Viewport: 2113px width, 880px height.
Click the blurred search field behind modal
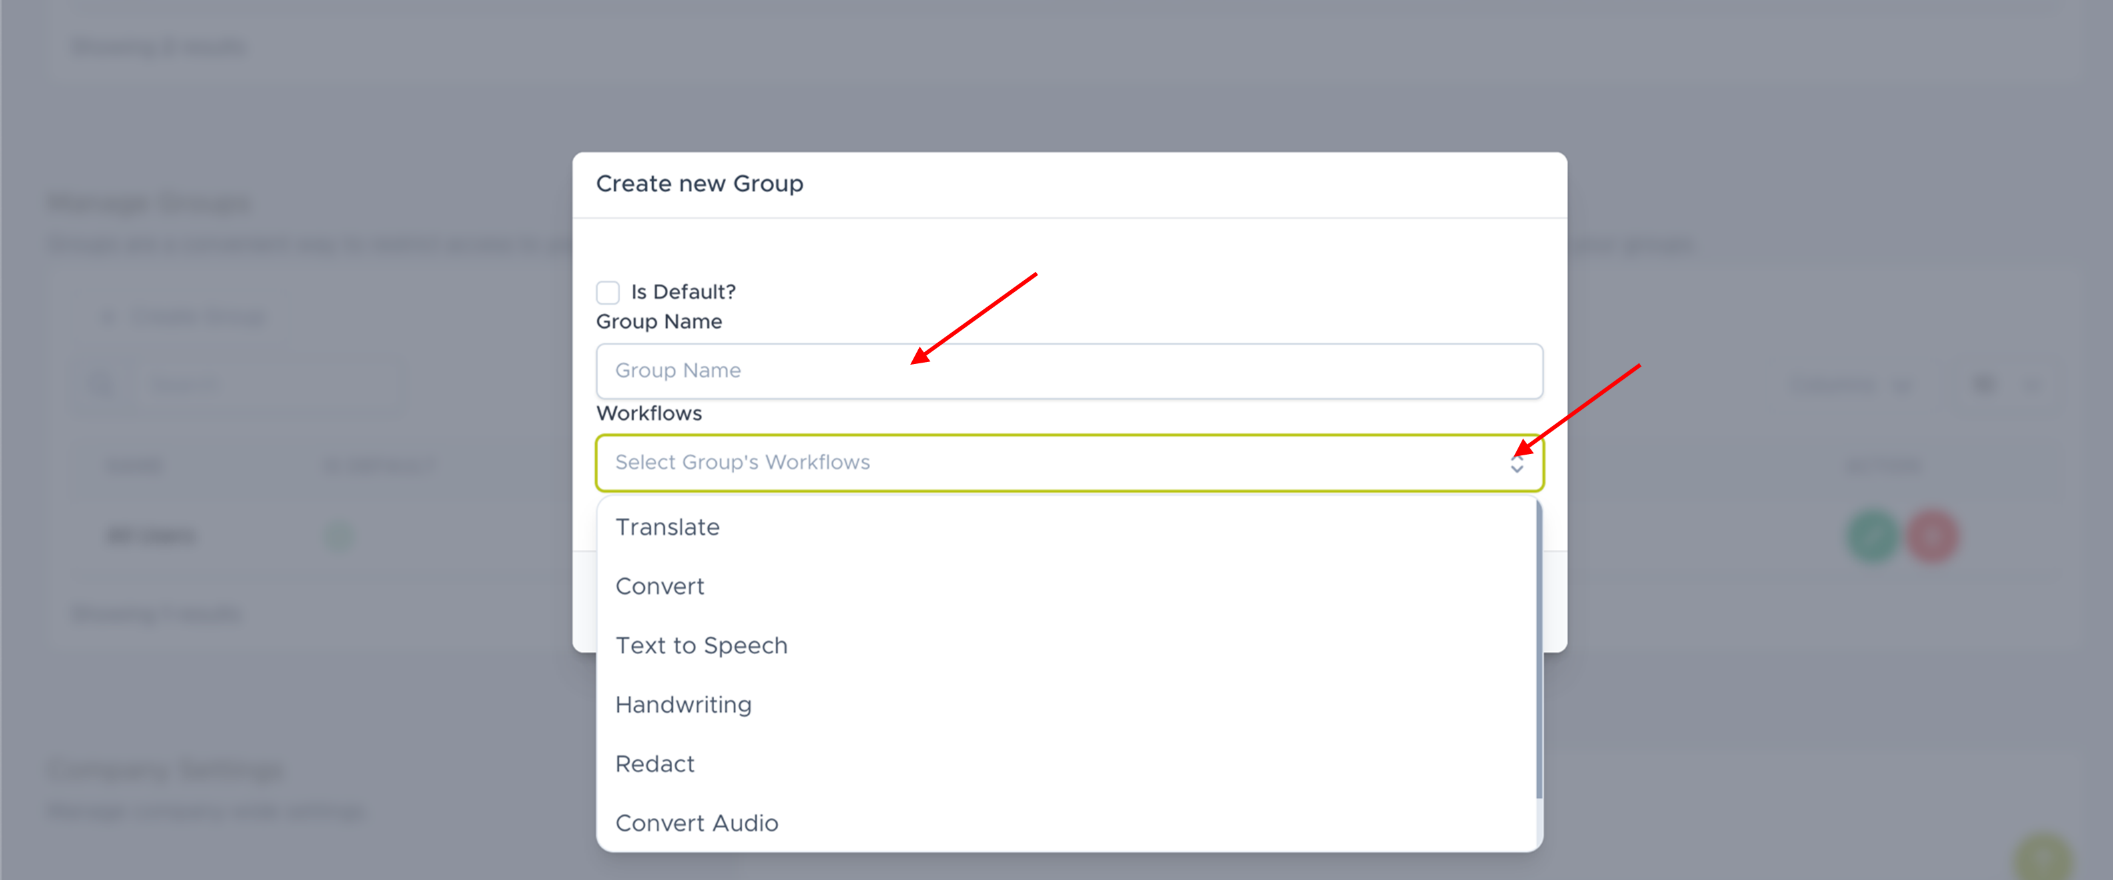[x=270, y=385]
